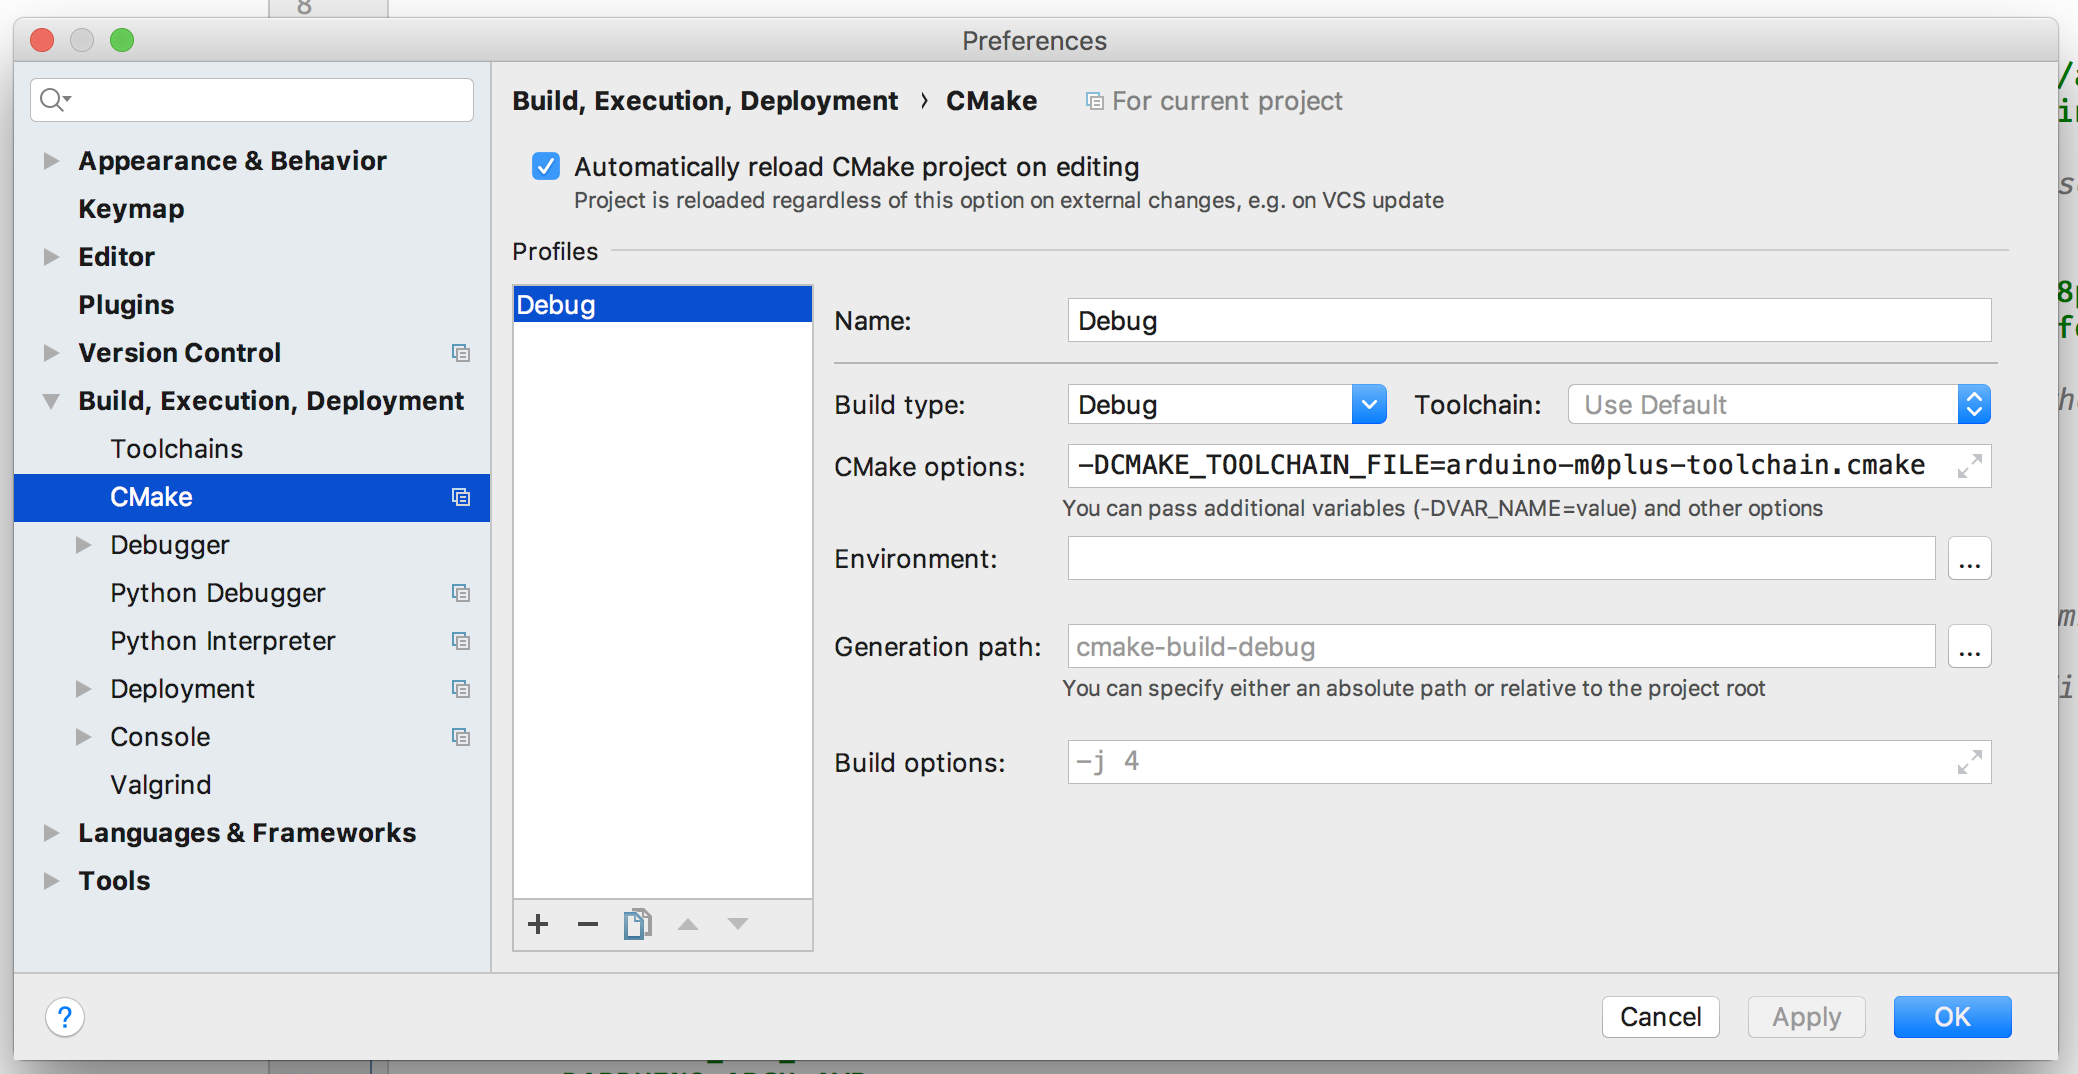Move the profile down in the list
2078x1074 pixels.
tap(737, 924)
